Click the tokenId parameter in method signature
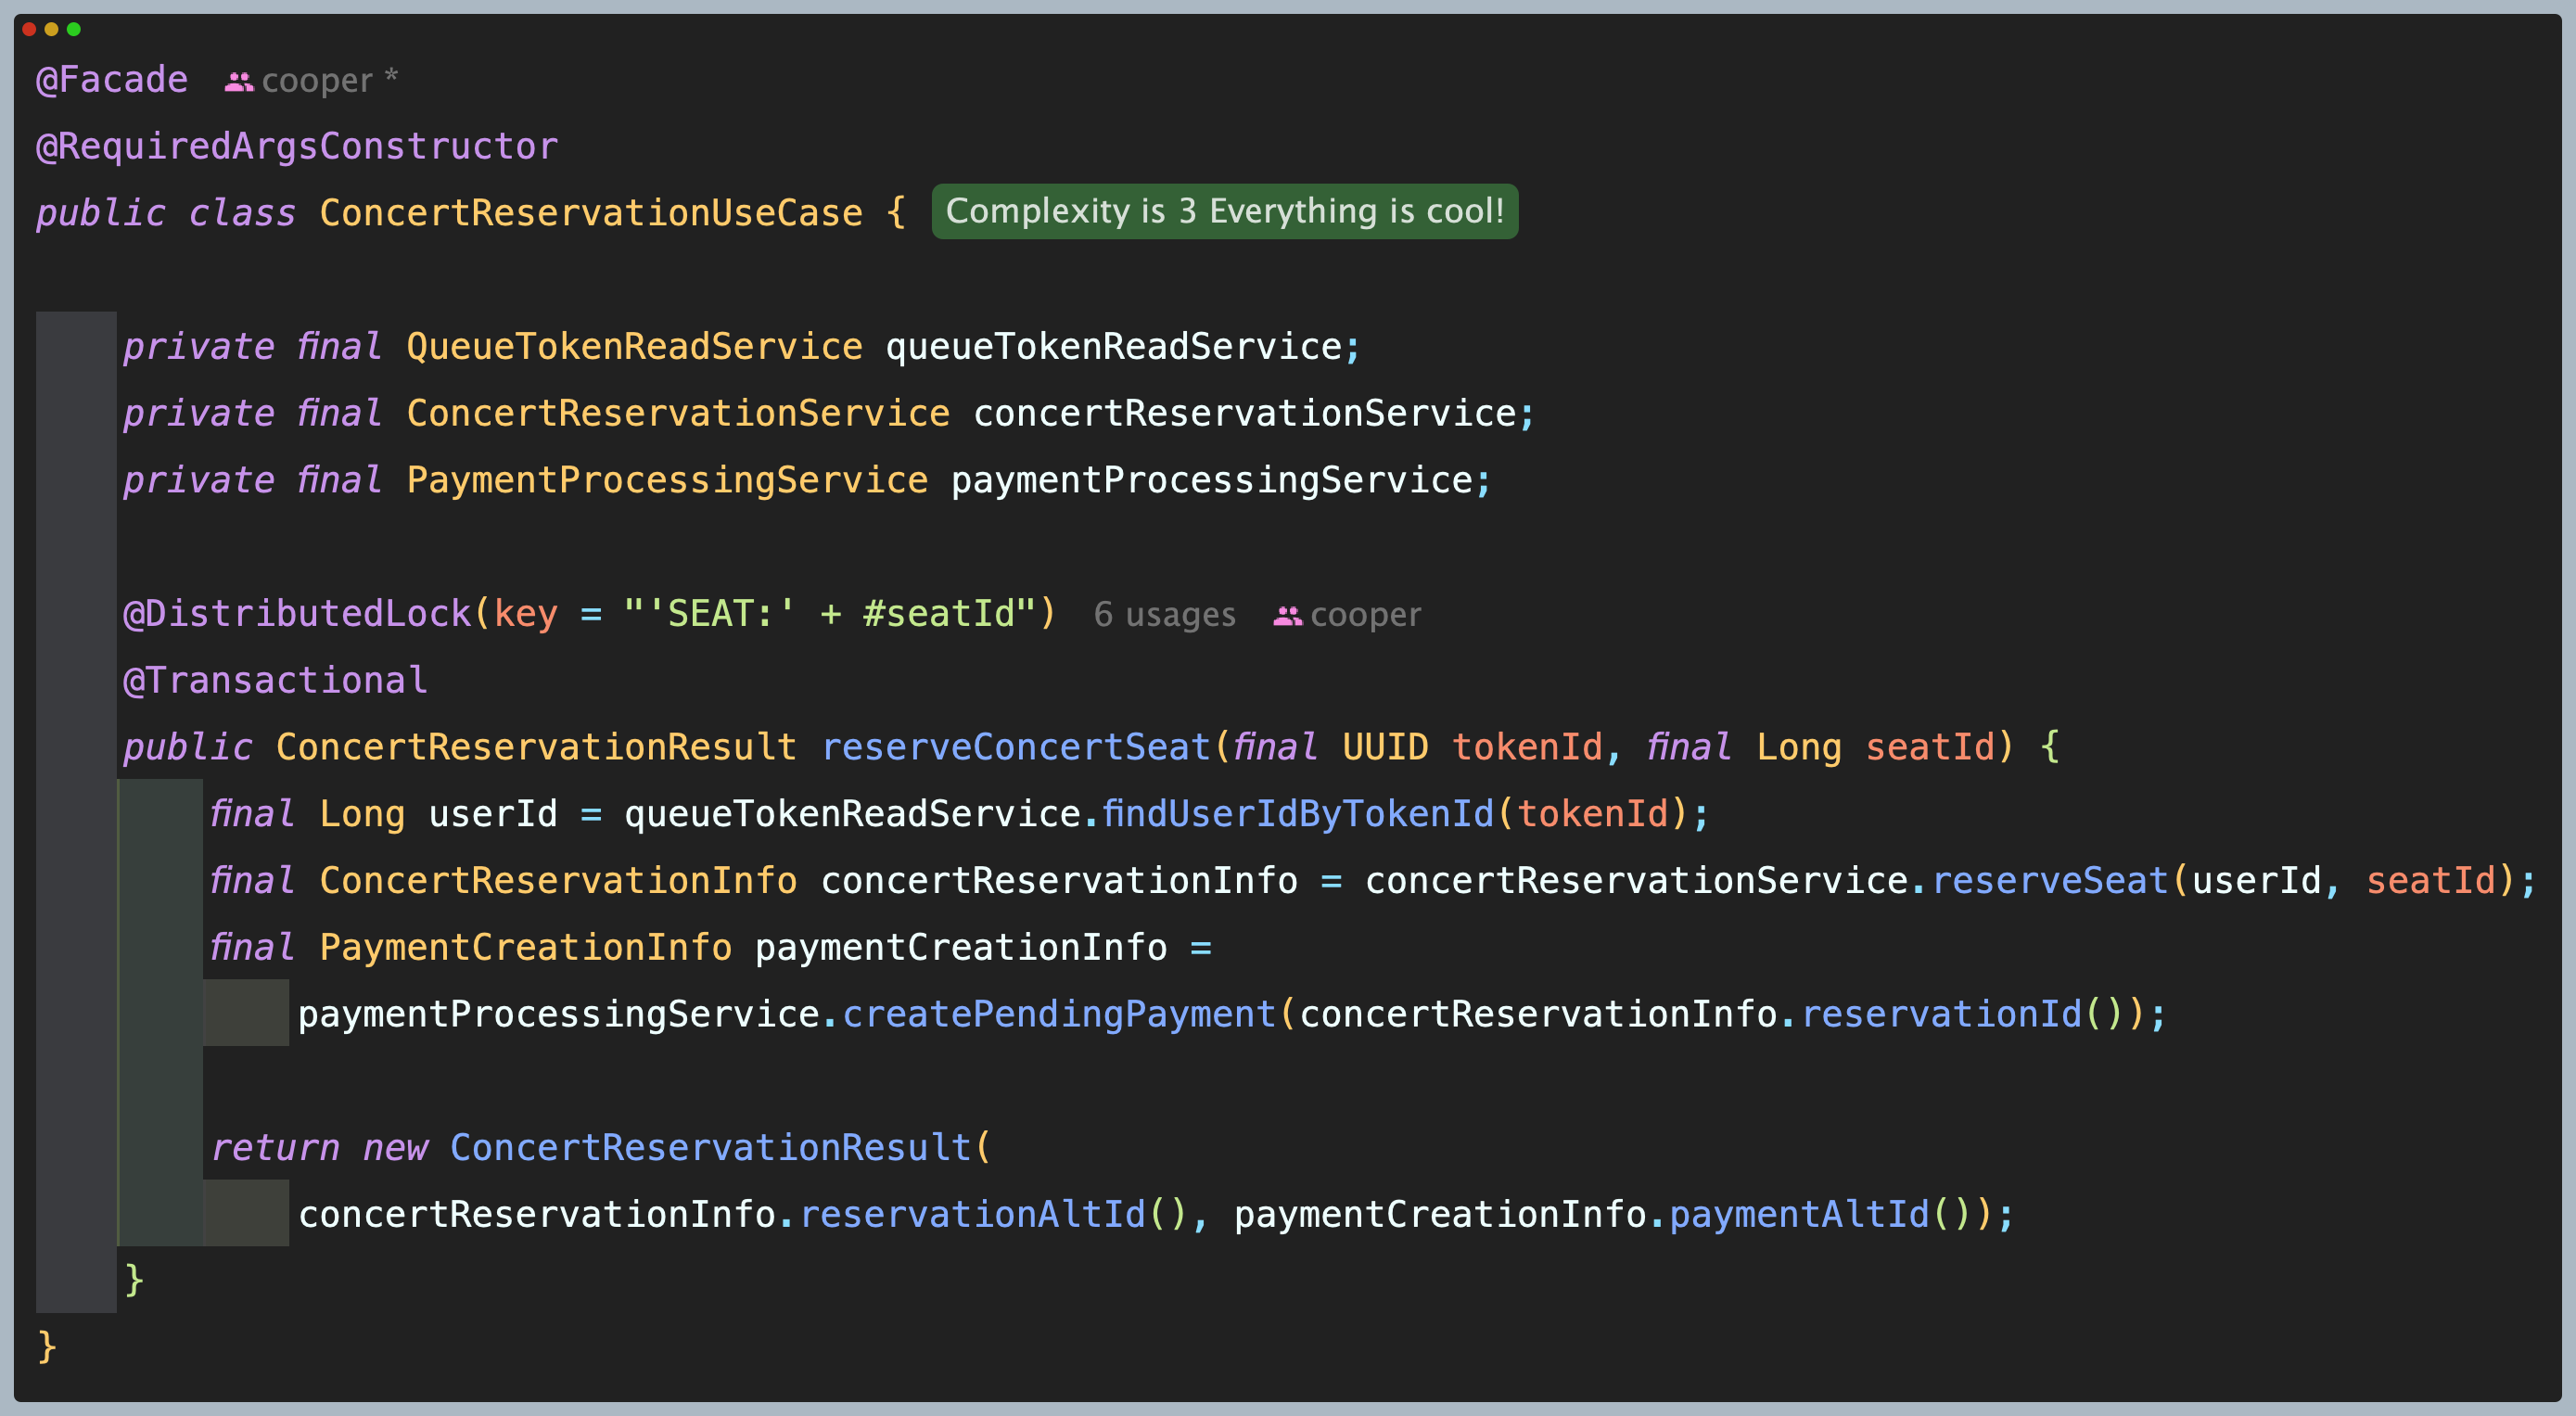The image size is (2576, 1416). tap(1527, 747)
